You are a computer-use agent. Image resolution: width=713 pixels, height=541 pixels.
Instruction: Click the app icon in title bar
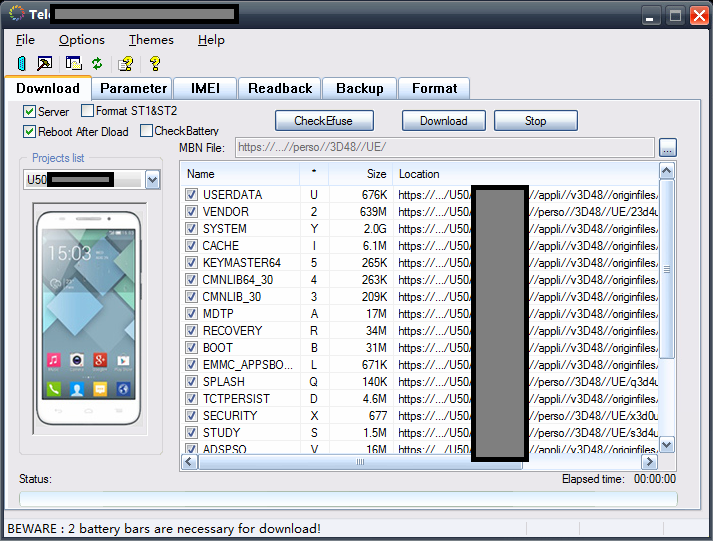click(17, 15)
